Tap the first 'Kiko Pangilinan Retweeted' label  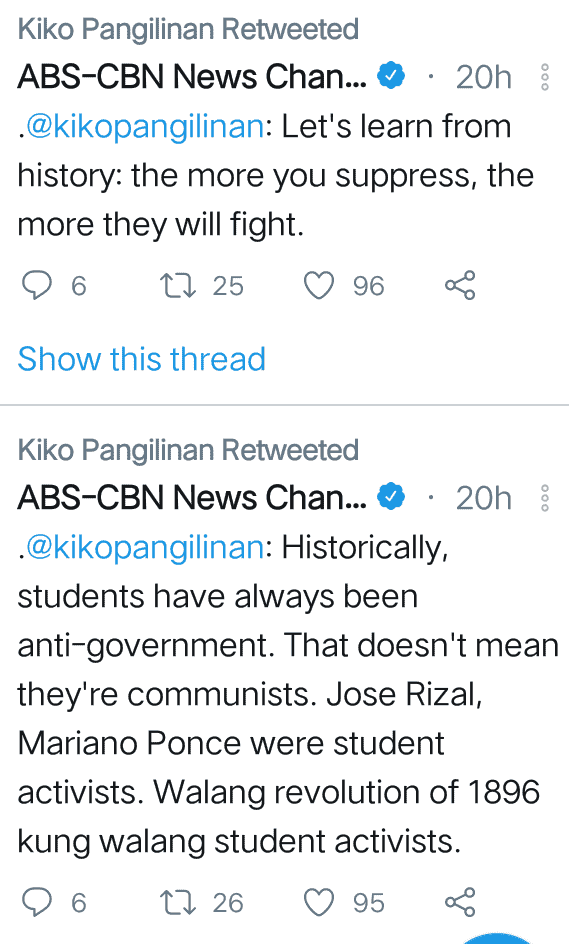188,29
